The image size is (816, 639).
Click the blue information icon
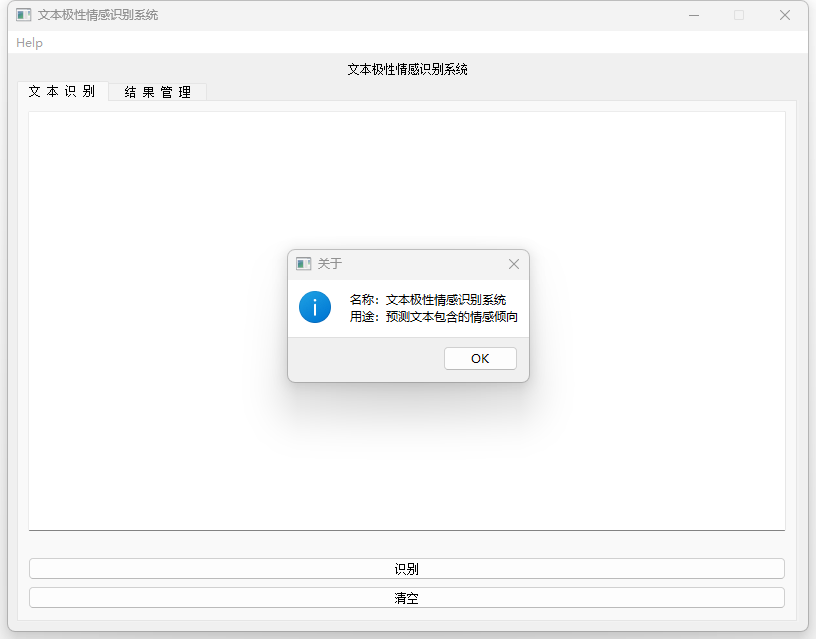pyautogui.click(x=315, y=307)
